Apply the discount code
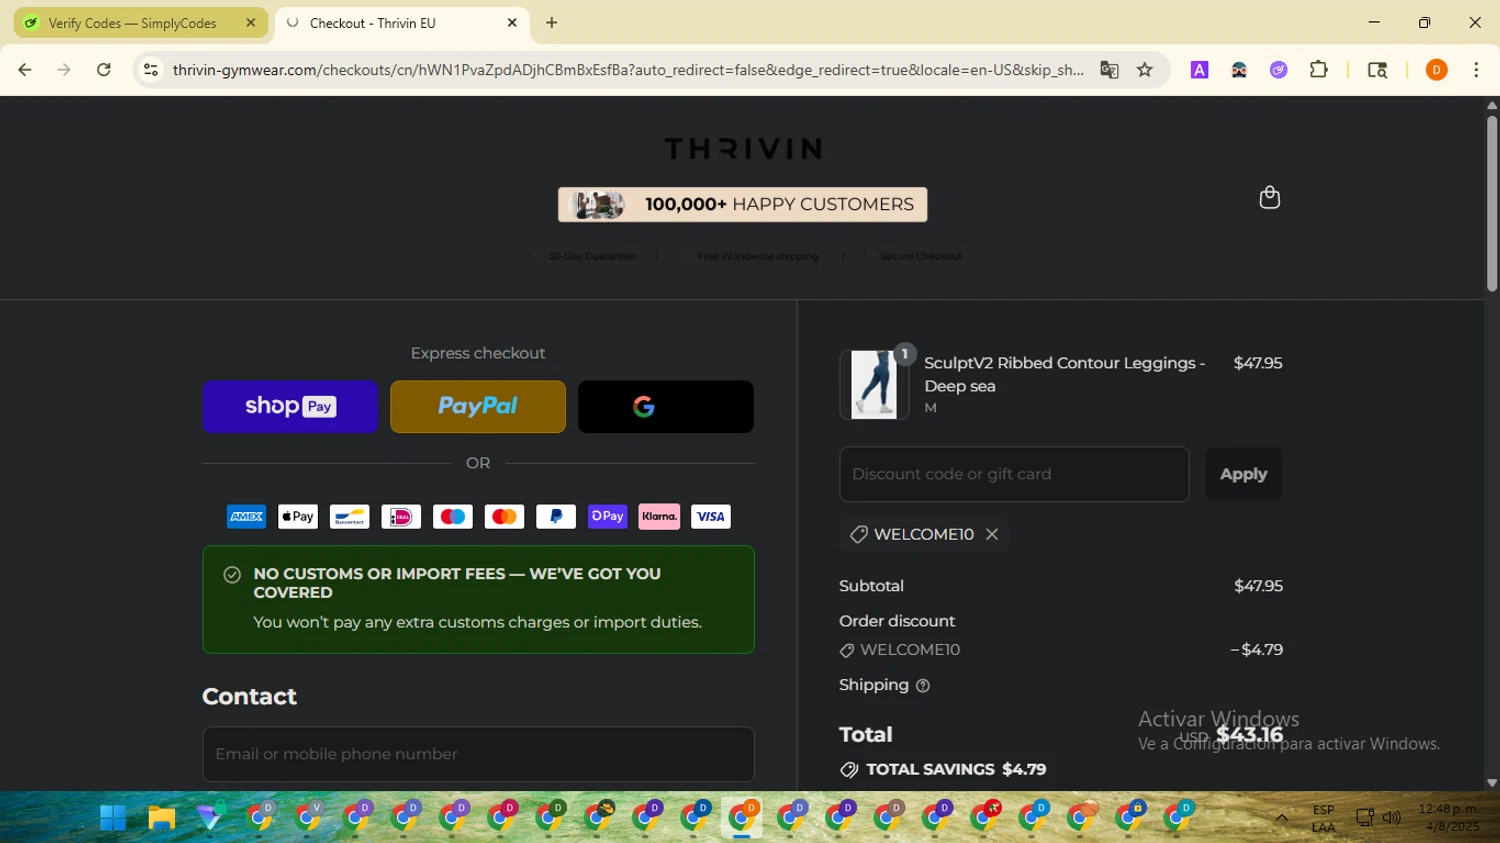The width and height of the screenshot is (1500, 843). [1243, 474]
